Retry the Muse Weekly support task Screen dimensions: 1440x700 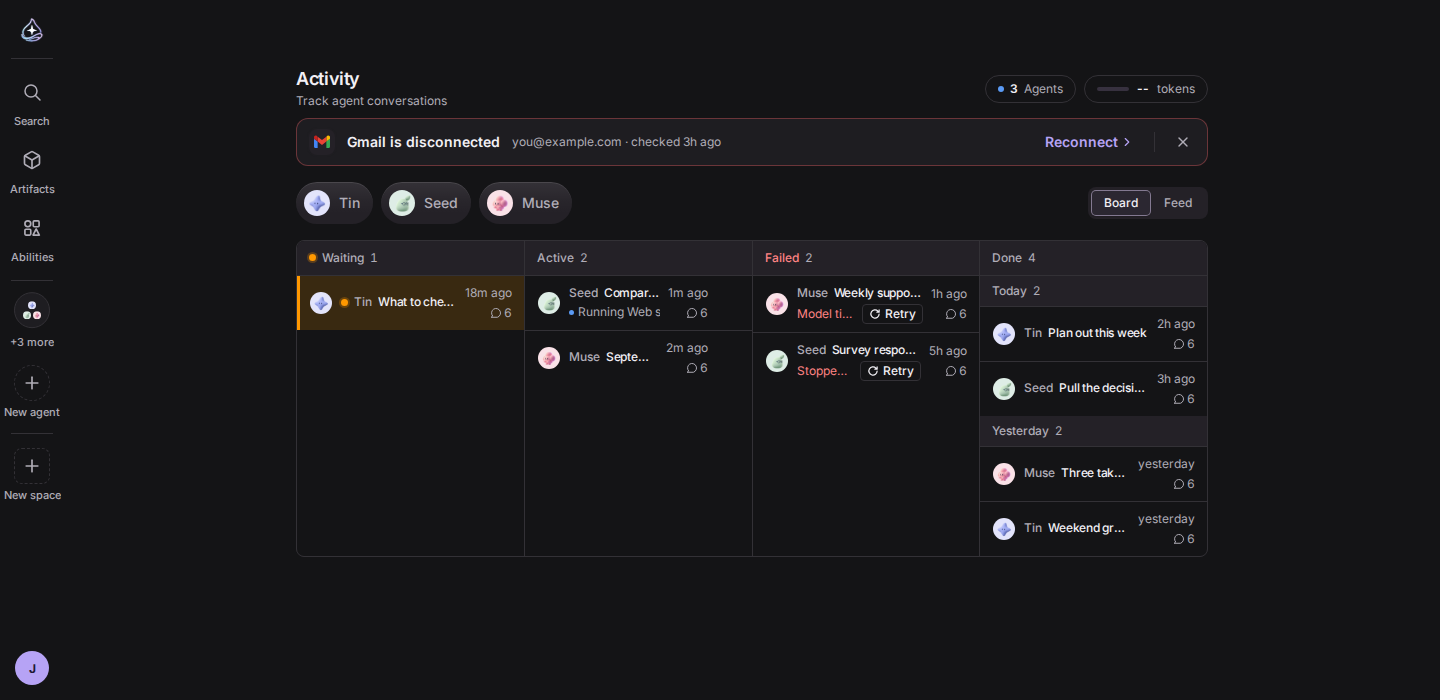click(892, 314)
